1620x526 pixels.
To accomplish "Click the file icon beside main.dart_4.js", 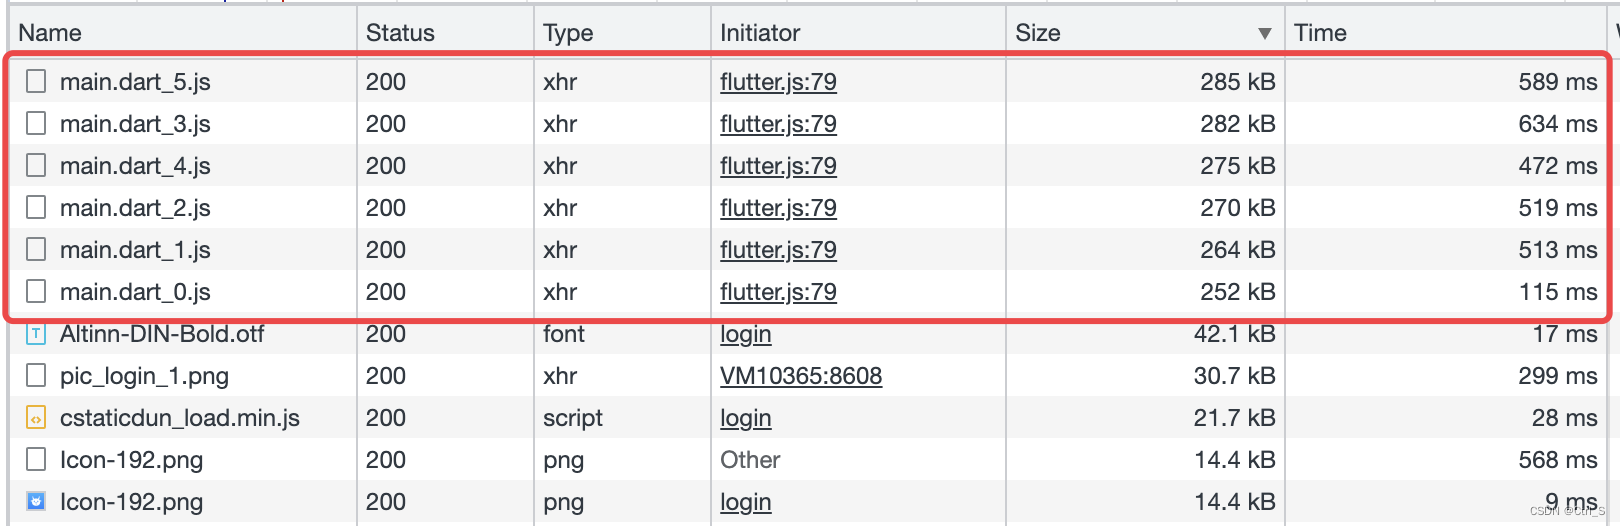I will tap(36, 165).
